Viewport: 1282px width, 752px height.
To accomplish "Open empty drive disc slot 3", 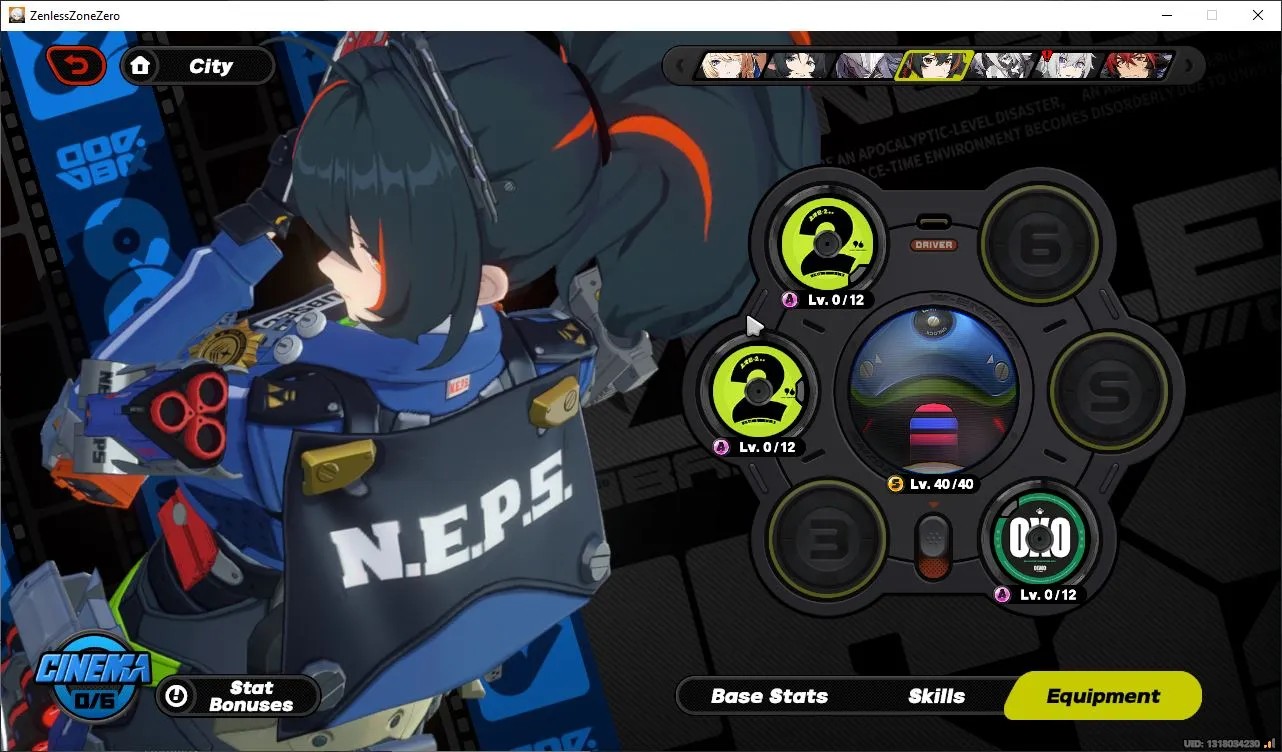I will click(827, 538).
